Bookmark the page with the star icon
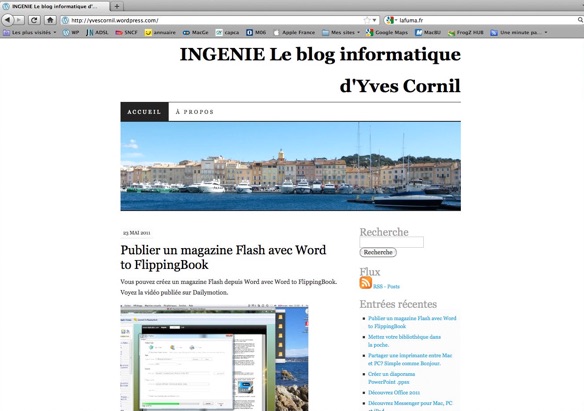The height and width of the screenshot is (411, 584). [367, 20]
